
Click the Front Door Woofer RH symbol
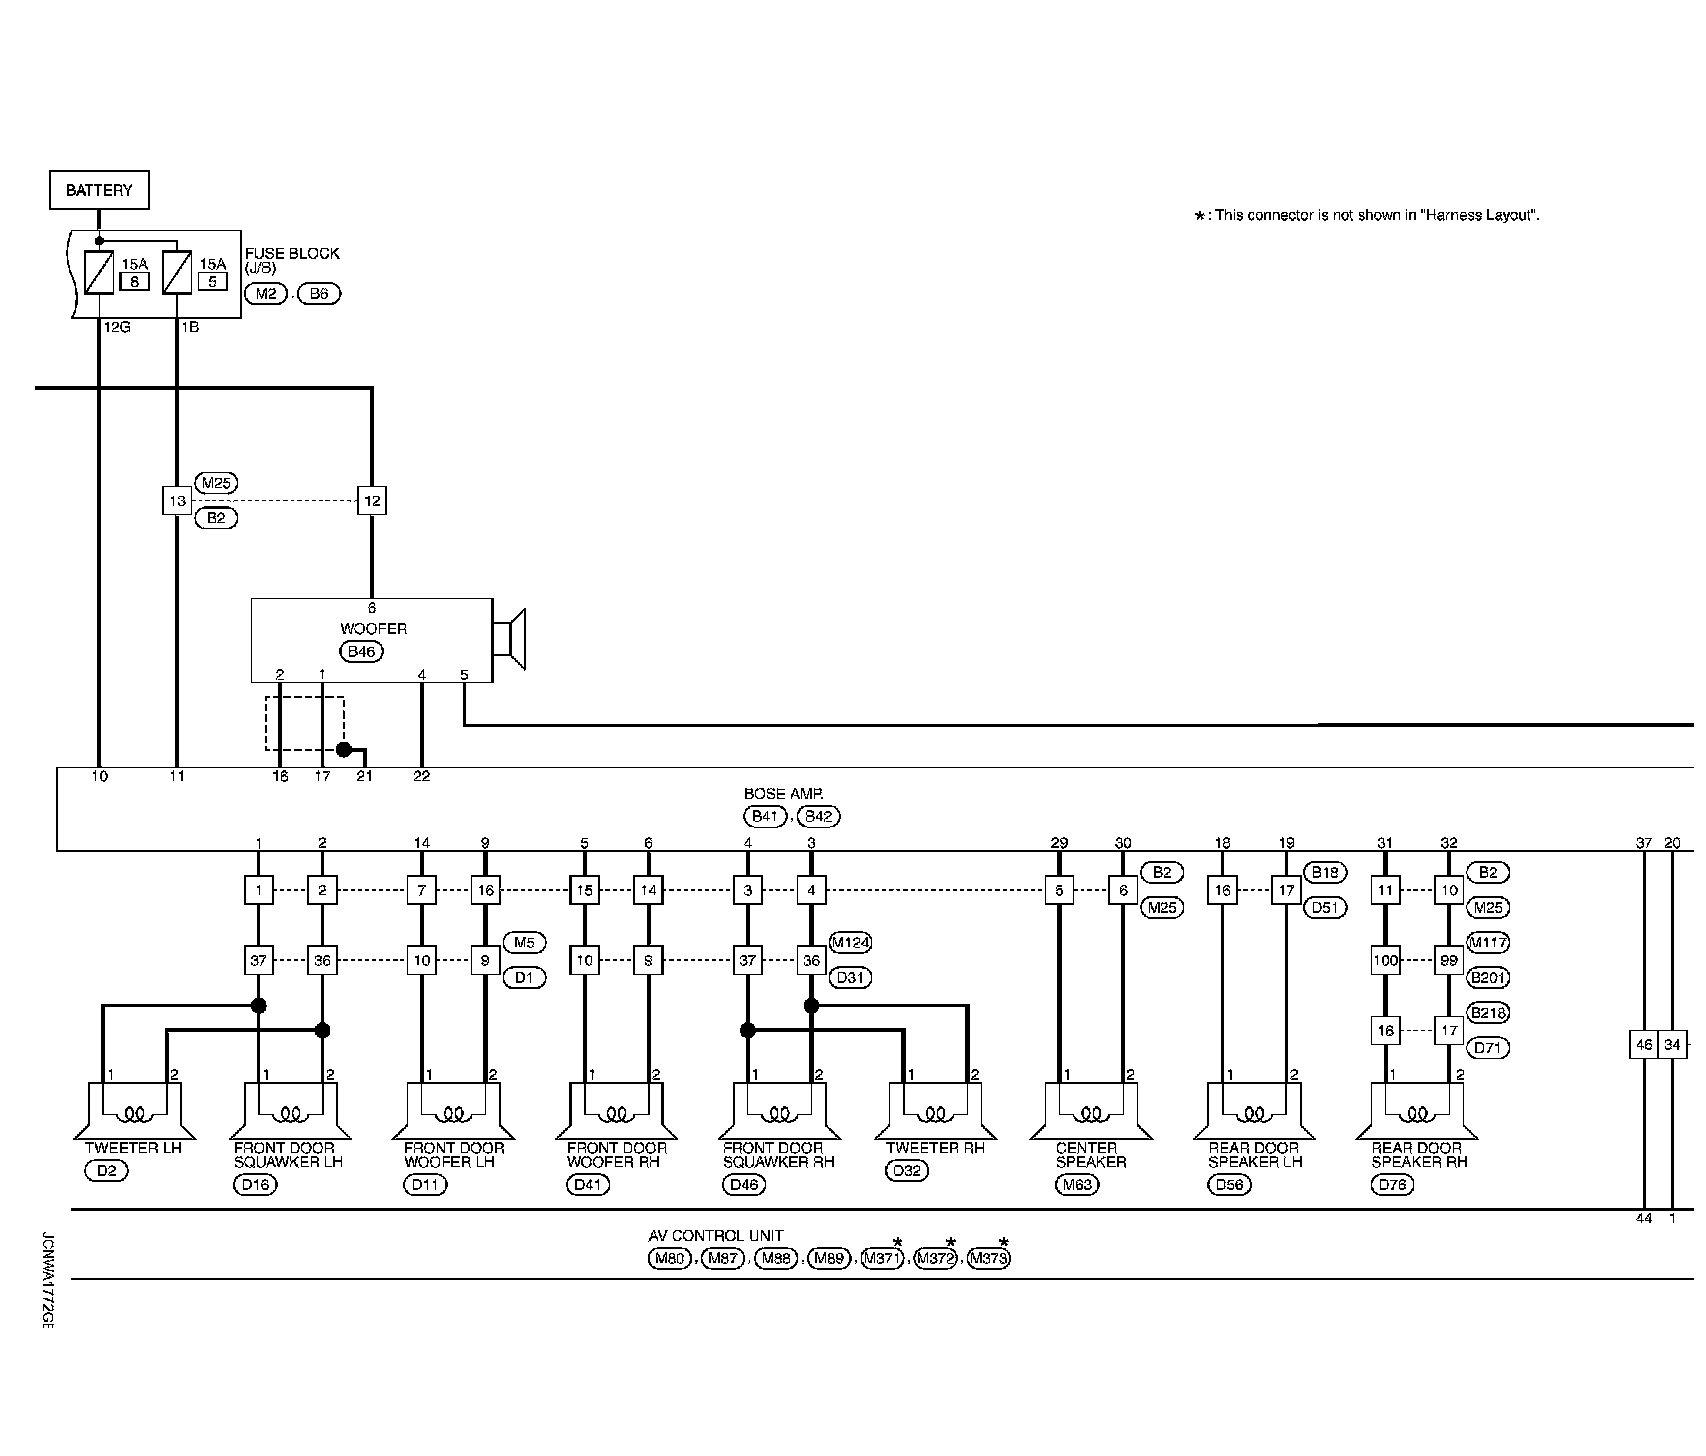[x=617, y=1111]
